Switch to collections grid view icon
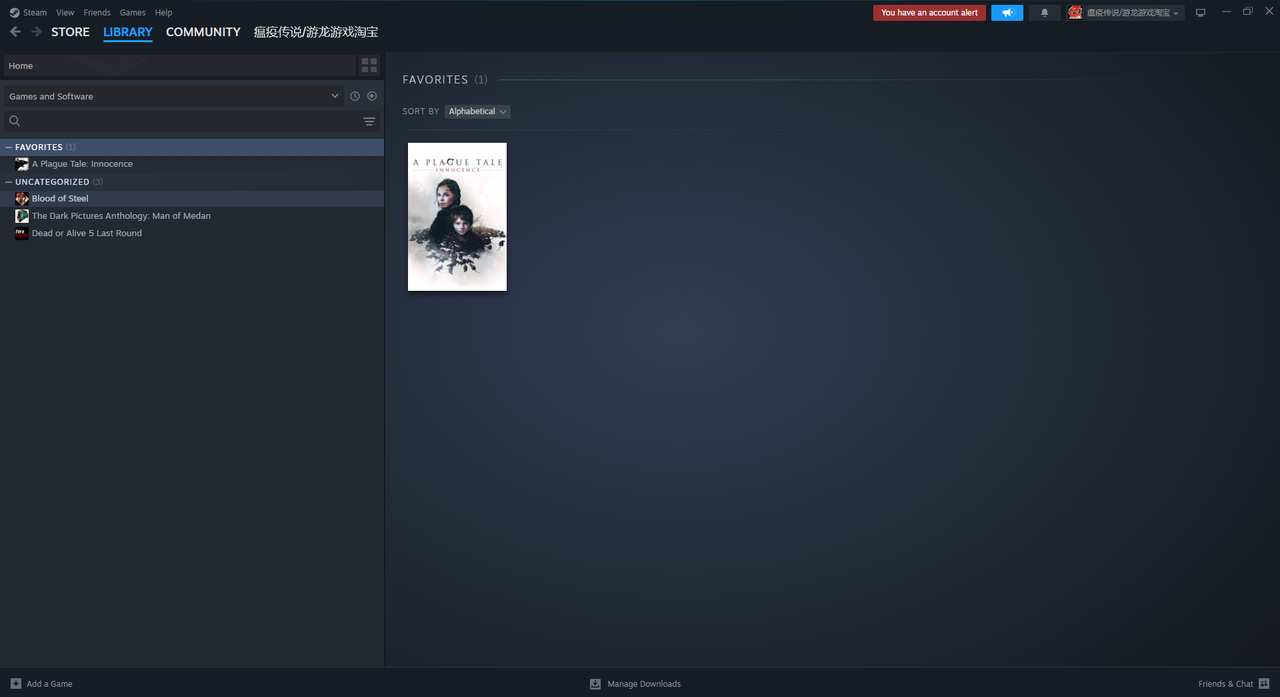 click(369, 65)
